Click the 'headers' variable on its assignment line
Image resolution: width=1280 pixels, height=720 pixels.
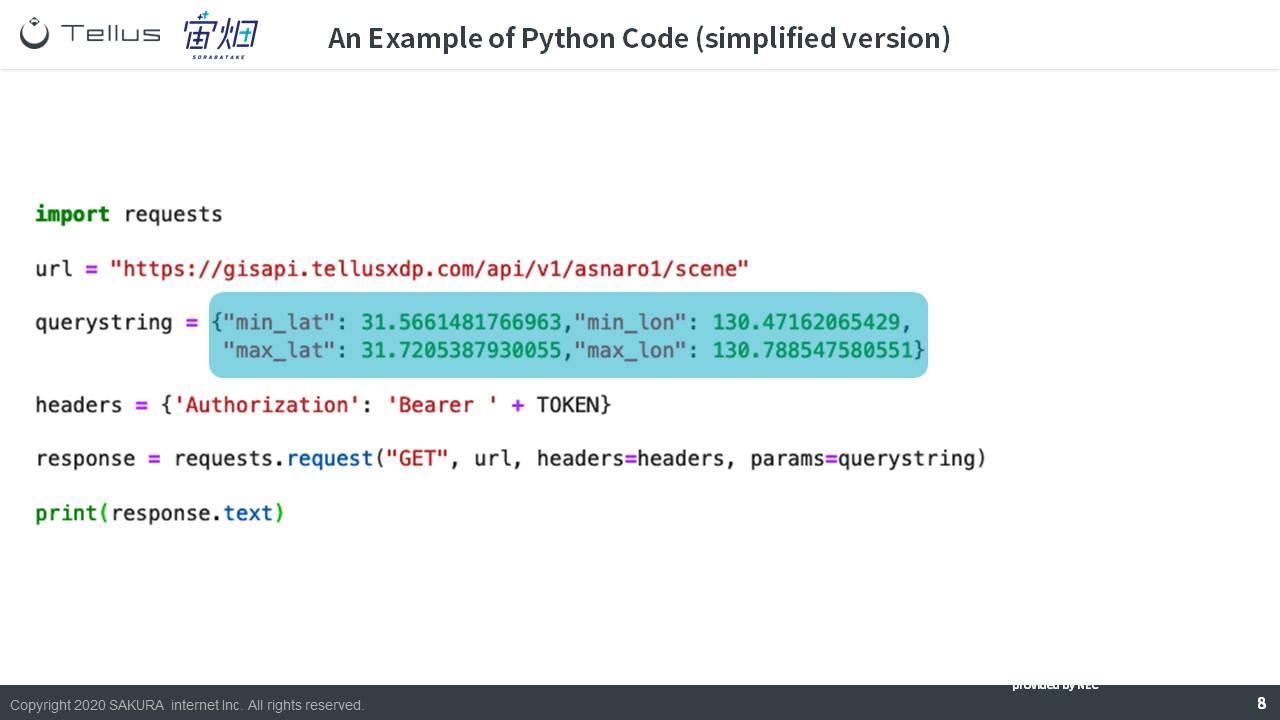tap(79, 405)
